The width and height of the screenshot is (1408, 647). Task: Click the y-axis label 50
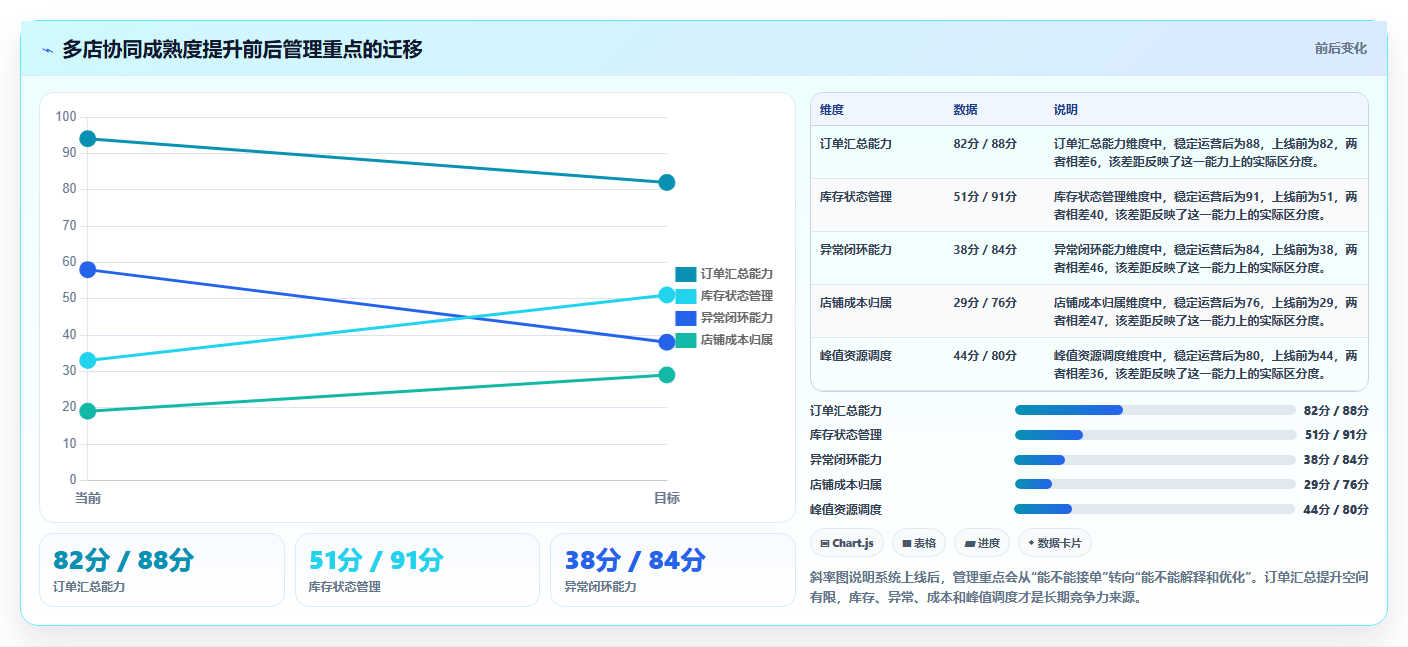[69, 298]
